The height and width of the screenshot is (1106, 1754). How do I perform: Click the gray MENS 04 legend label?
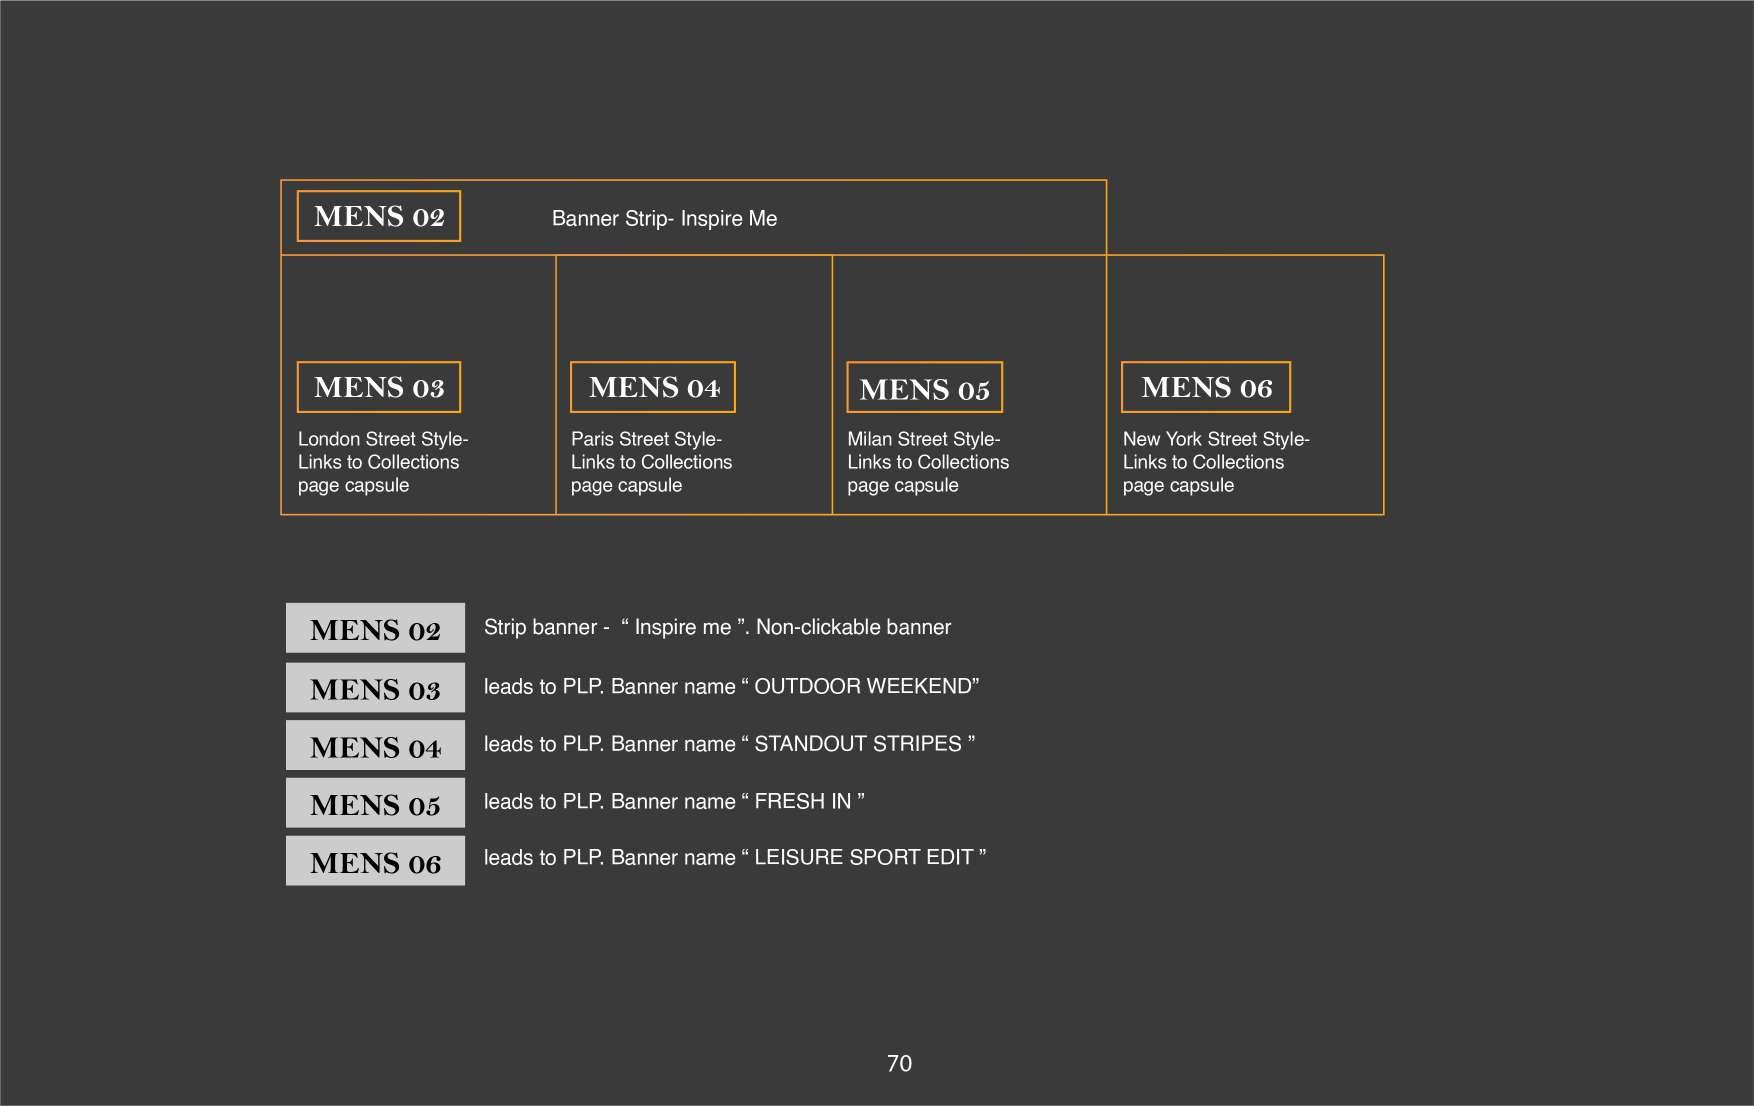[x=375, y=745]
